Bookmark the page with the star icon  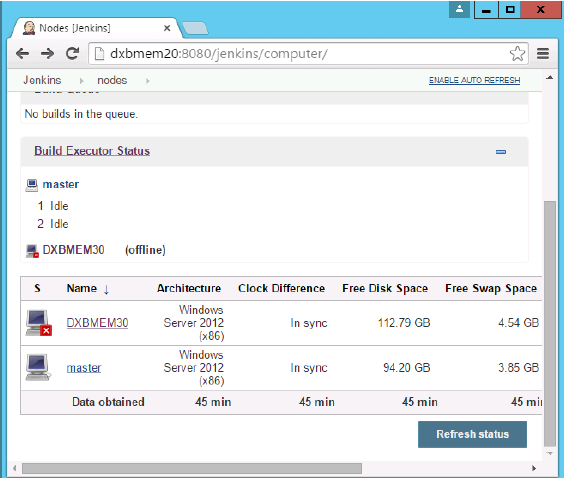coord(517,54)
